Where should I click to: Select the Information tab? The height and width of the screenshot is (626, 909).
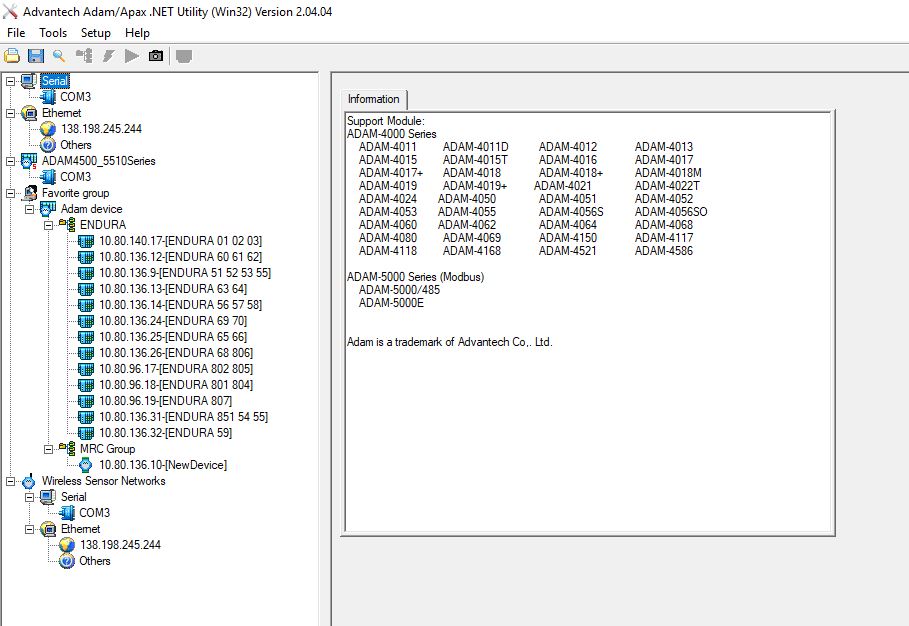coord(374,99)
